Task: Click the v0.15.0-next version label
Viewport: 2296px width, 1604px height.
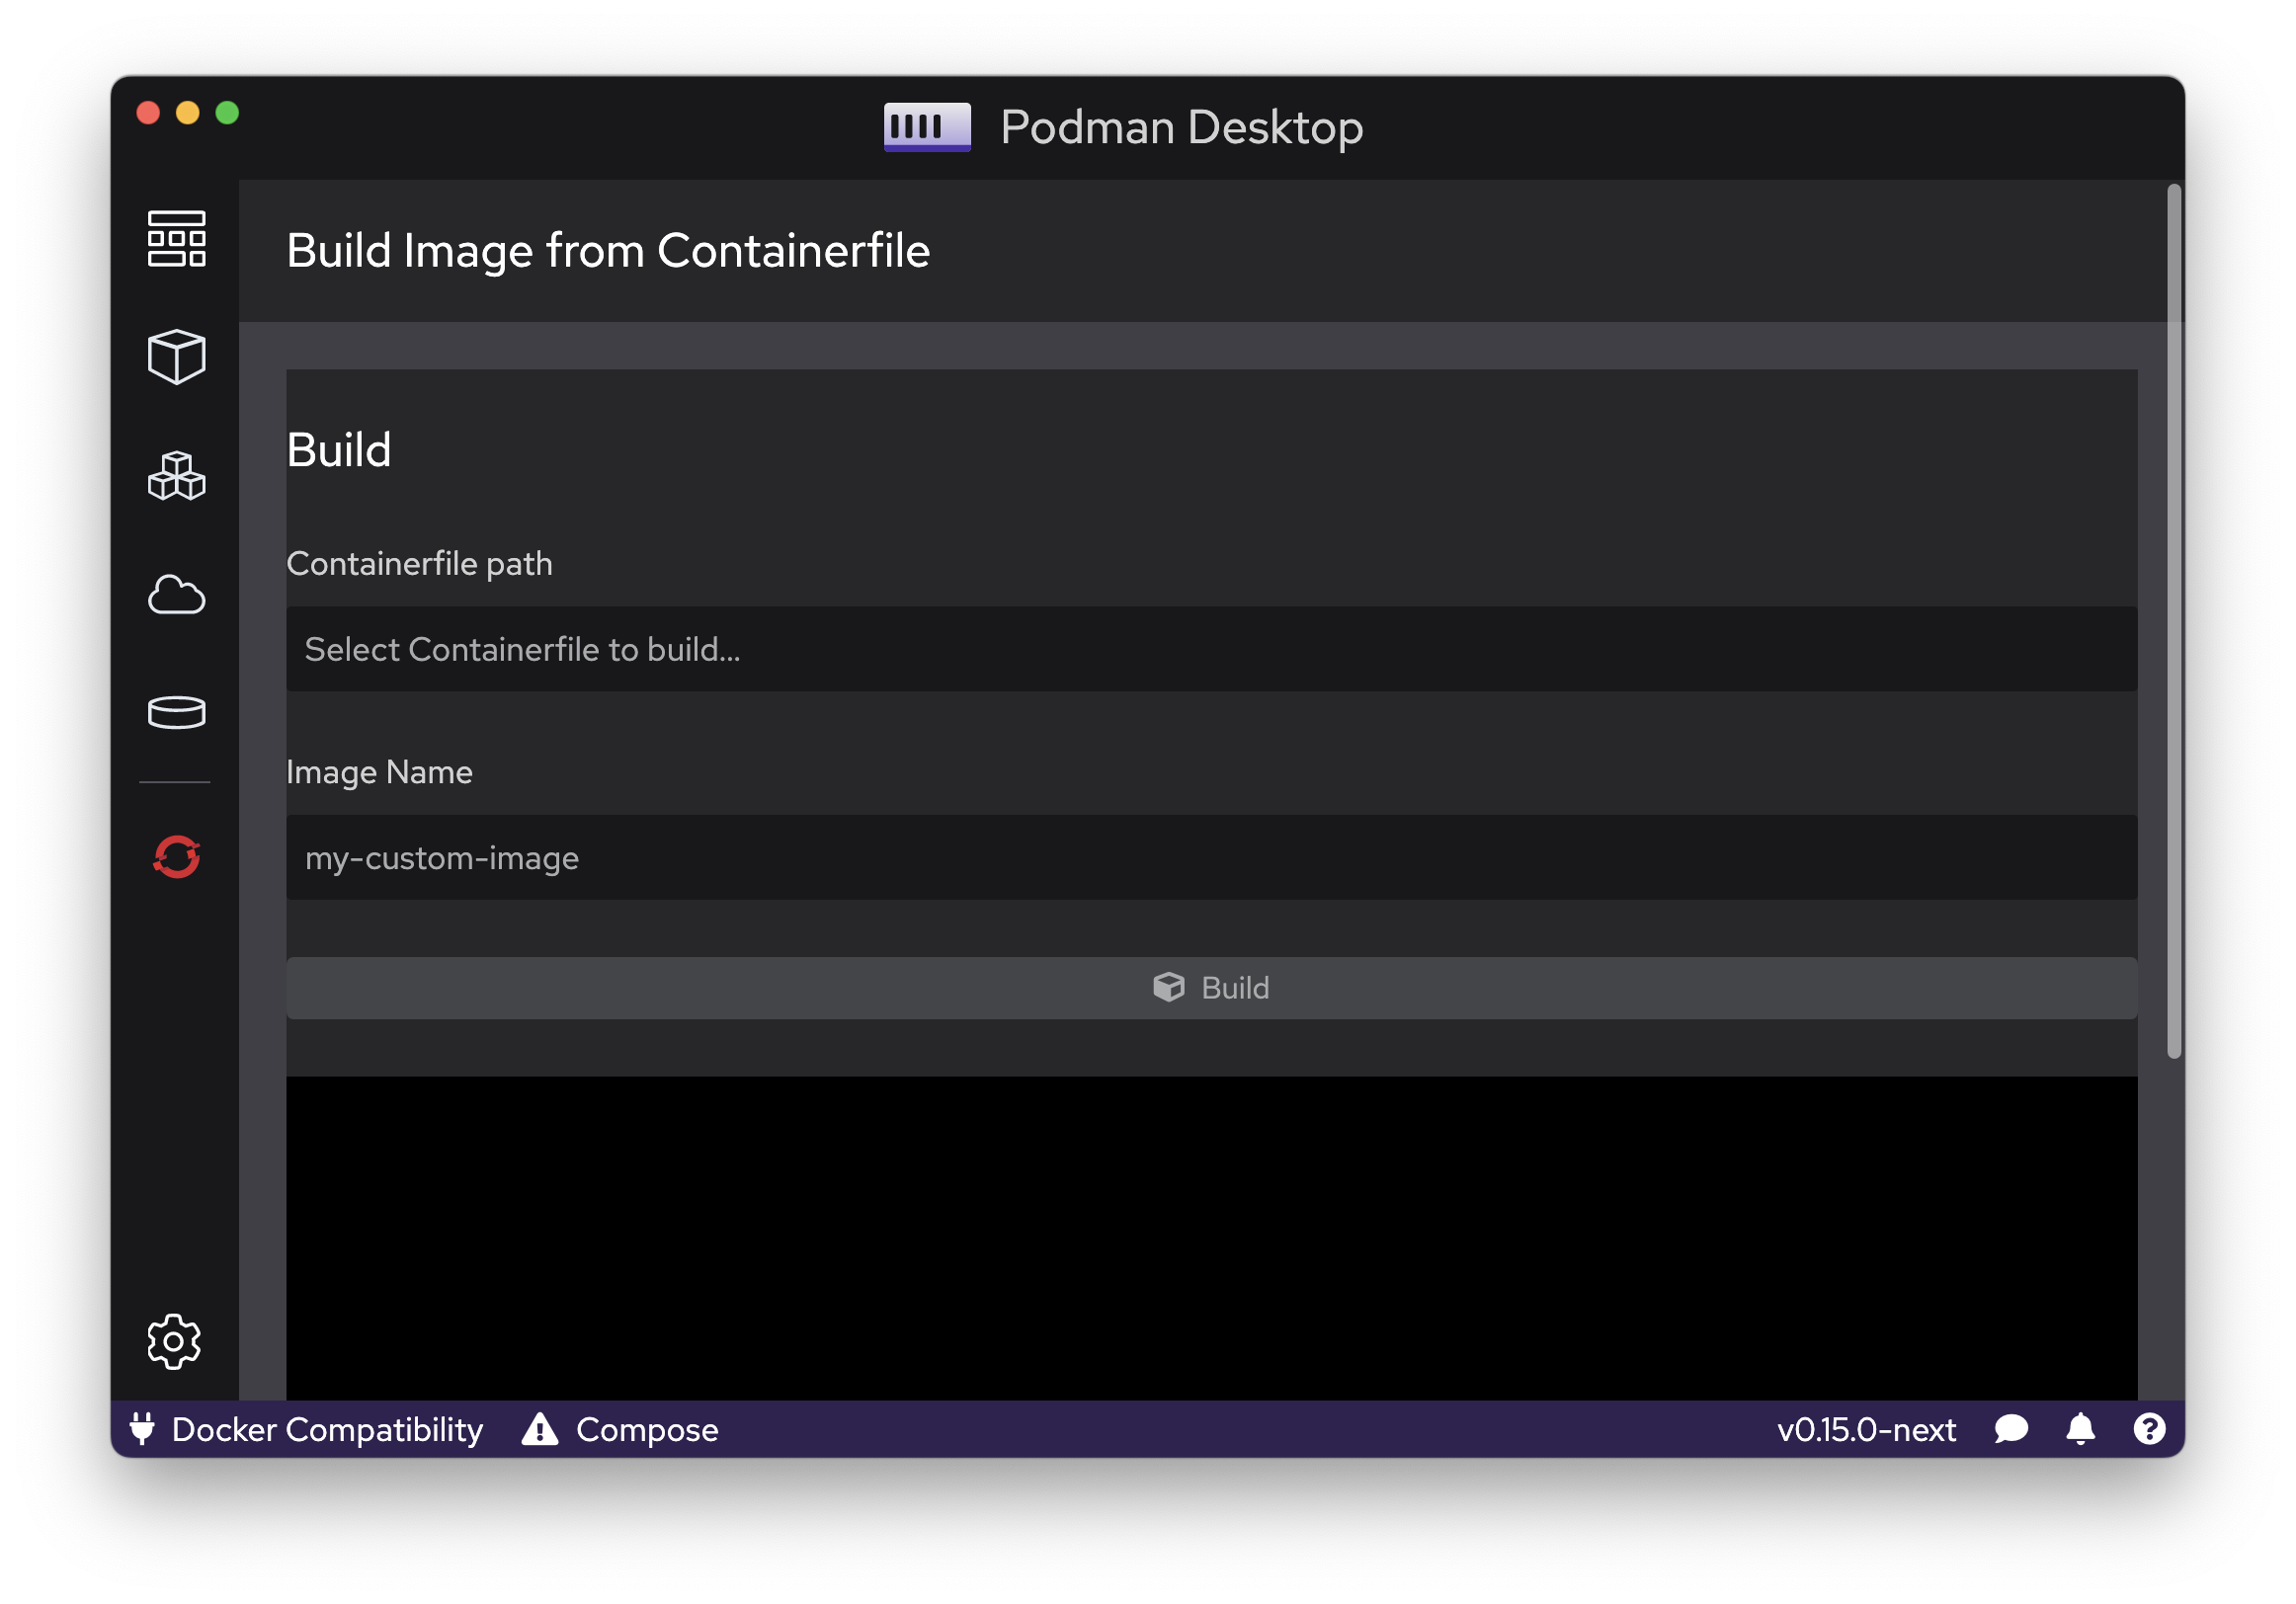Action: click(1866, 1429)
